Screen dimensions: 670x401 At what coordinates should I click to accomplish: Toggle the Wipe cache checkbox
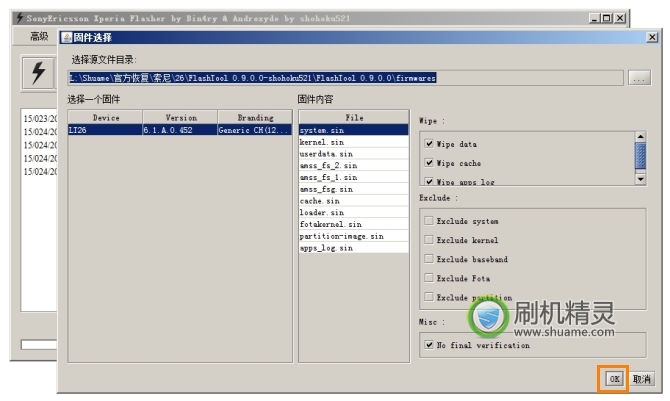point(429,163)
